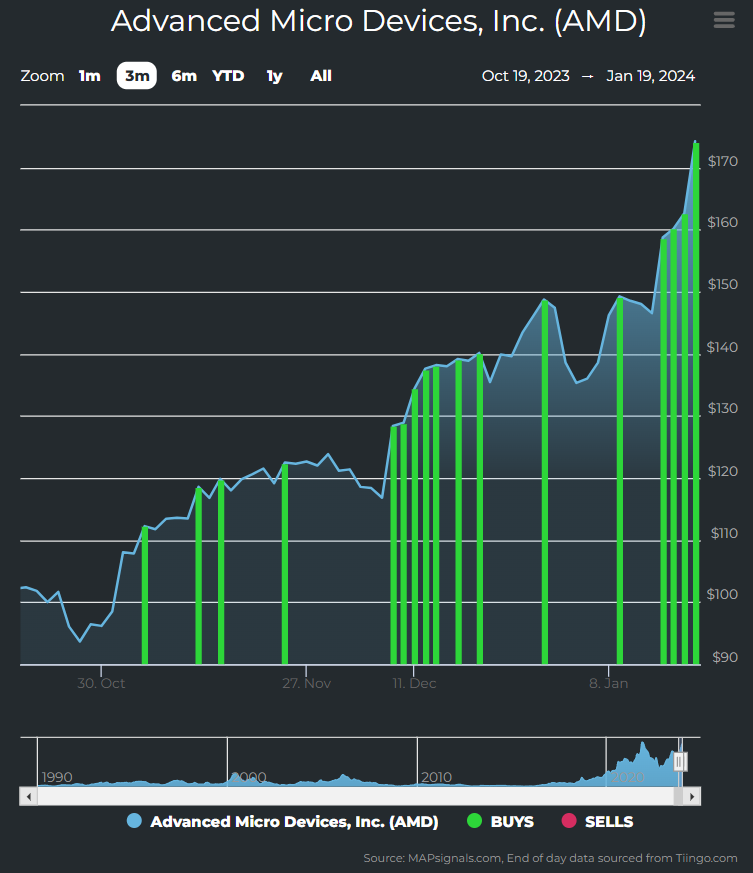Click the tallest green buy bar near $170
This screenshot has height=873, width=753.
click(x=695, y=400)
